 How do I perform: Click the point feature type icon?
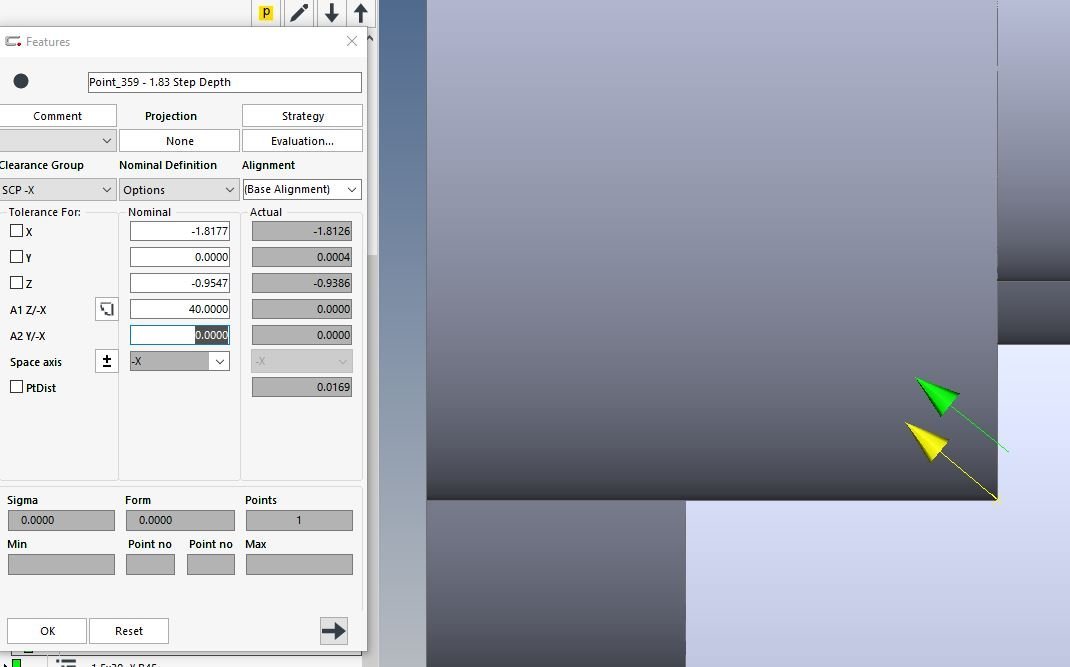pyautogui.click(x=21, y=81)
